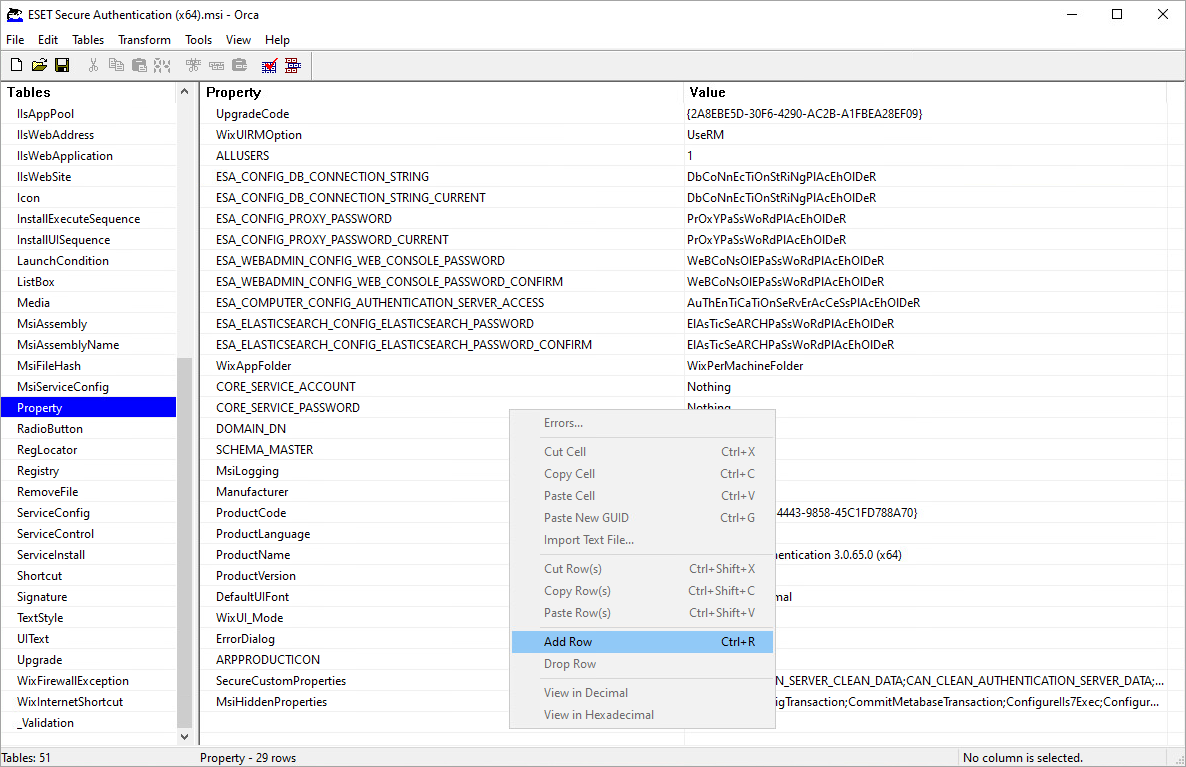Click the Copy icon in the toolbar
This screenshot has height=767, width=1186.
[116, 66]
